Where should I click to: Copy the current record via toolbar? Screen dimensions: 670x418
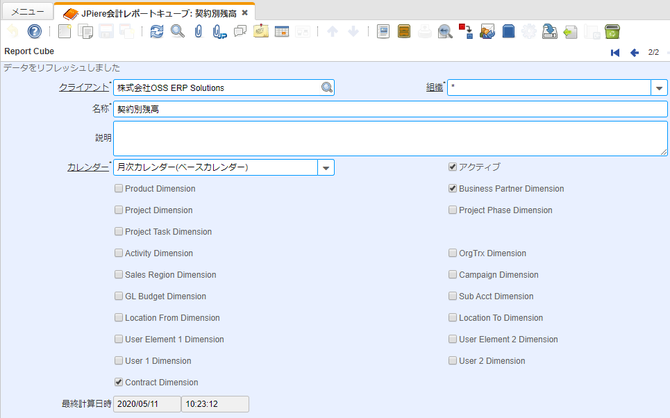click(x=86, y=31)
